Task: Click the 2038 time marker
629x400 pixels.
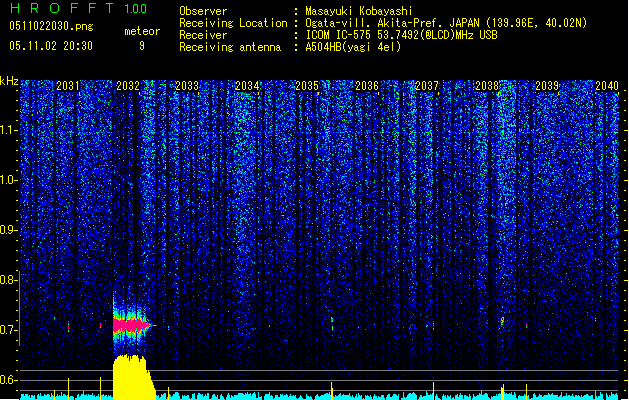Action: 487,86
